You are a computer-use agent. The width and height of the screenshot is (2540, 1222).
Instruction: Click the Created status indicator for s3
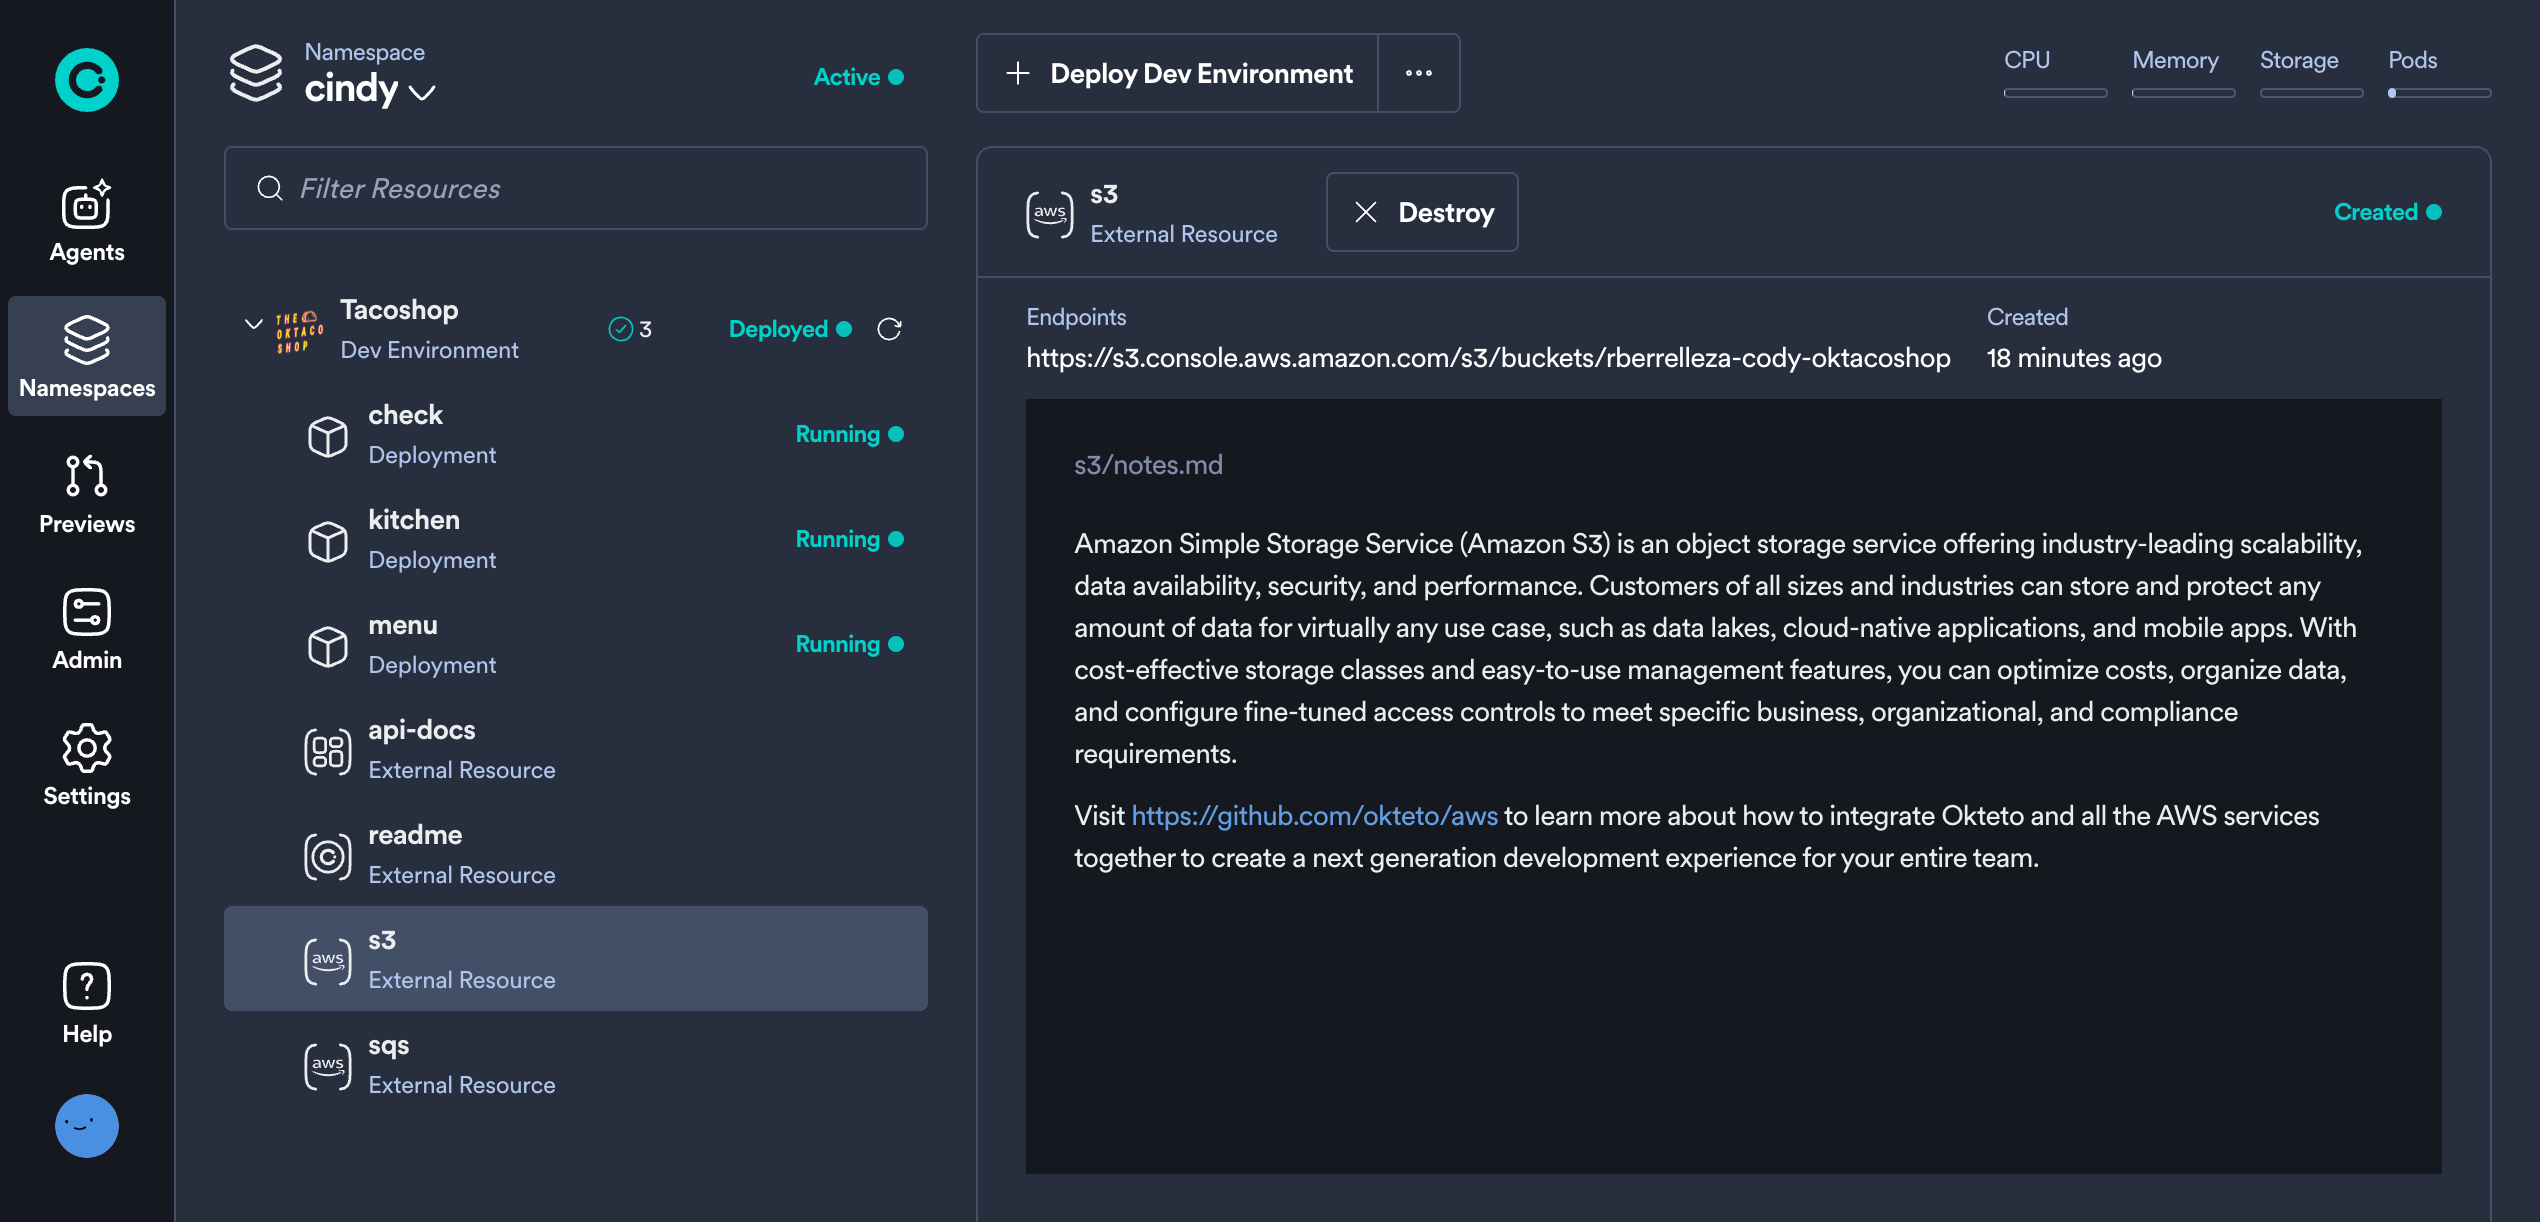2388,211
